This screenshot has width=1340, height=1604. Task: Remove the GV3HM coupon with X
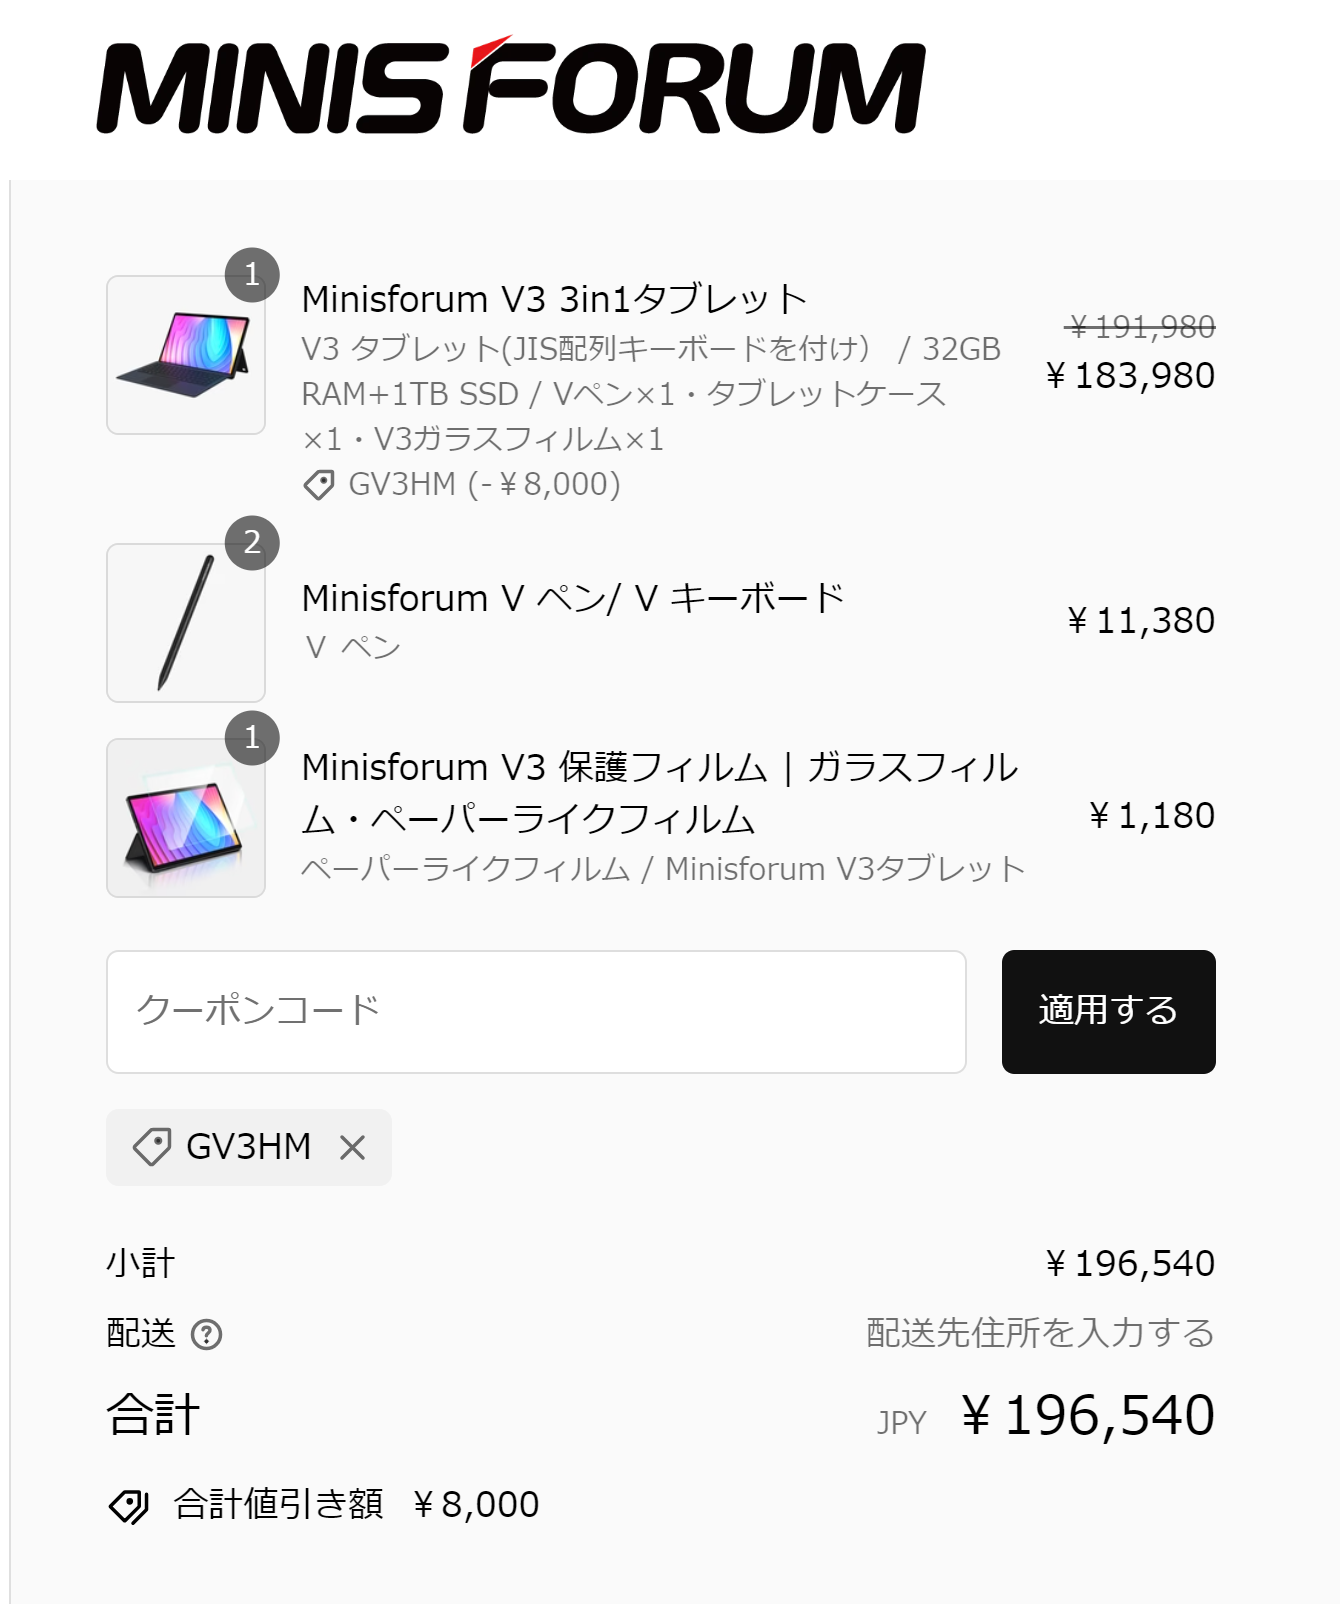pyautogui.click(x=352, y=1147)
